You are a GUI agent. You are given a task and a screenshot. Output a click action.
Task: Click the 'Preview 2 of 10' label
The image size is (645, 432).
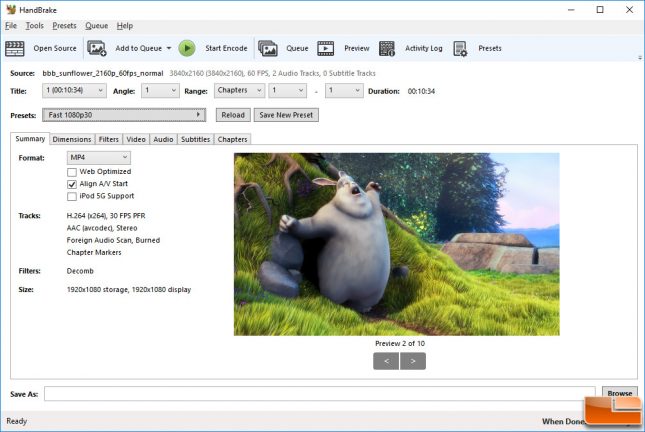pyautogui.click(x=400, y=344)
